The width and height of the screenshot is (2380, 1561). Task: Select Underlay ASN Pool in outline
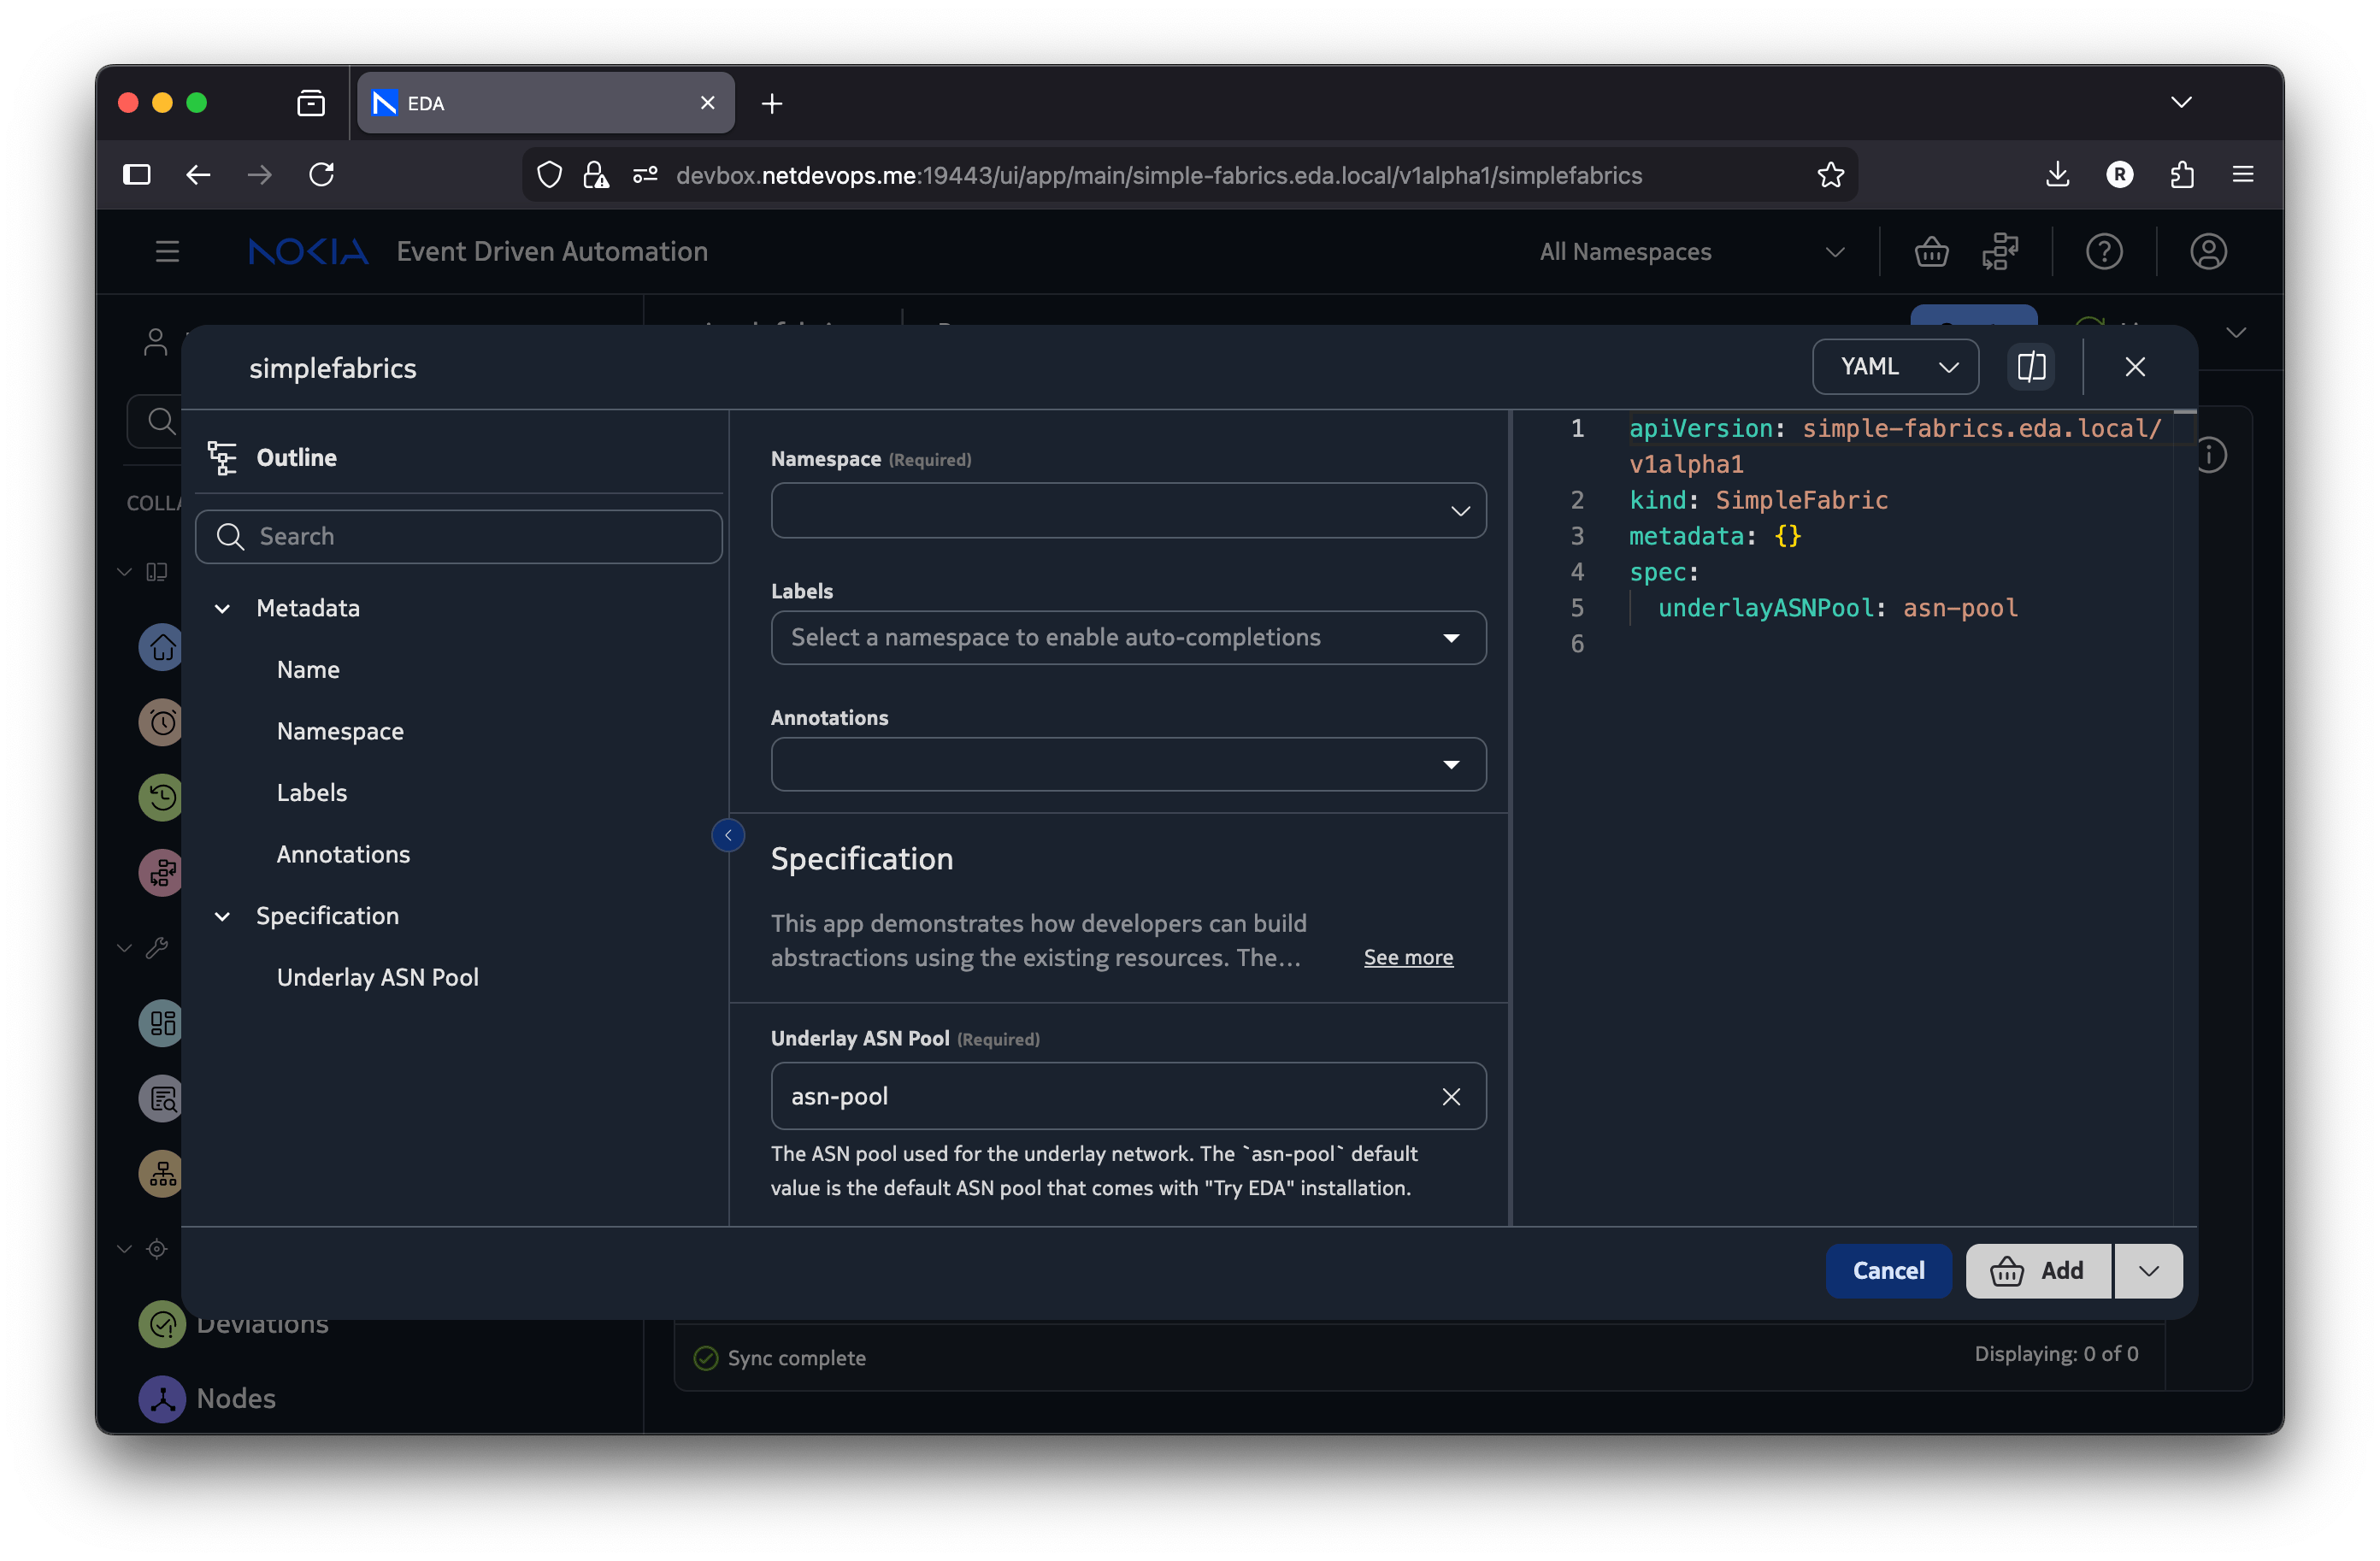[377, 977]
